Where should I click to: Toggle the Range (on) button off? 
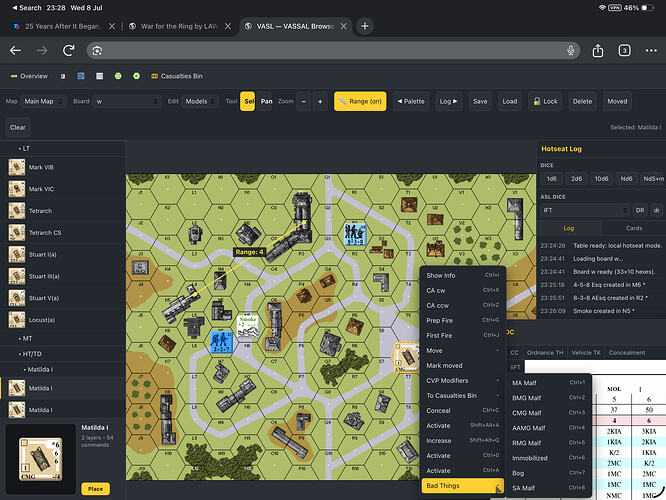360,101
